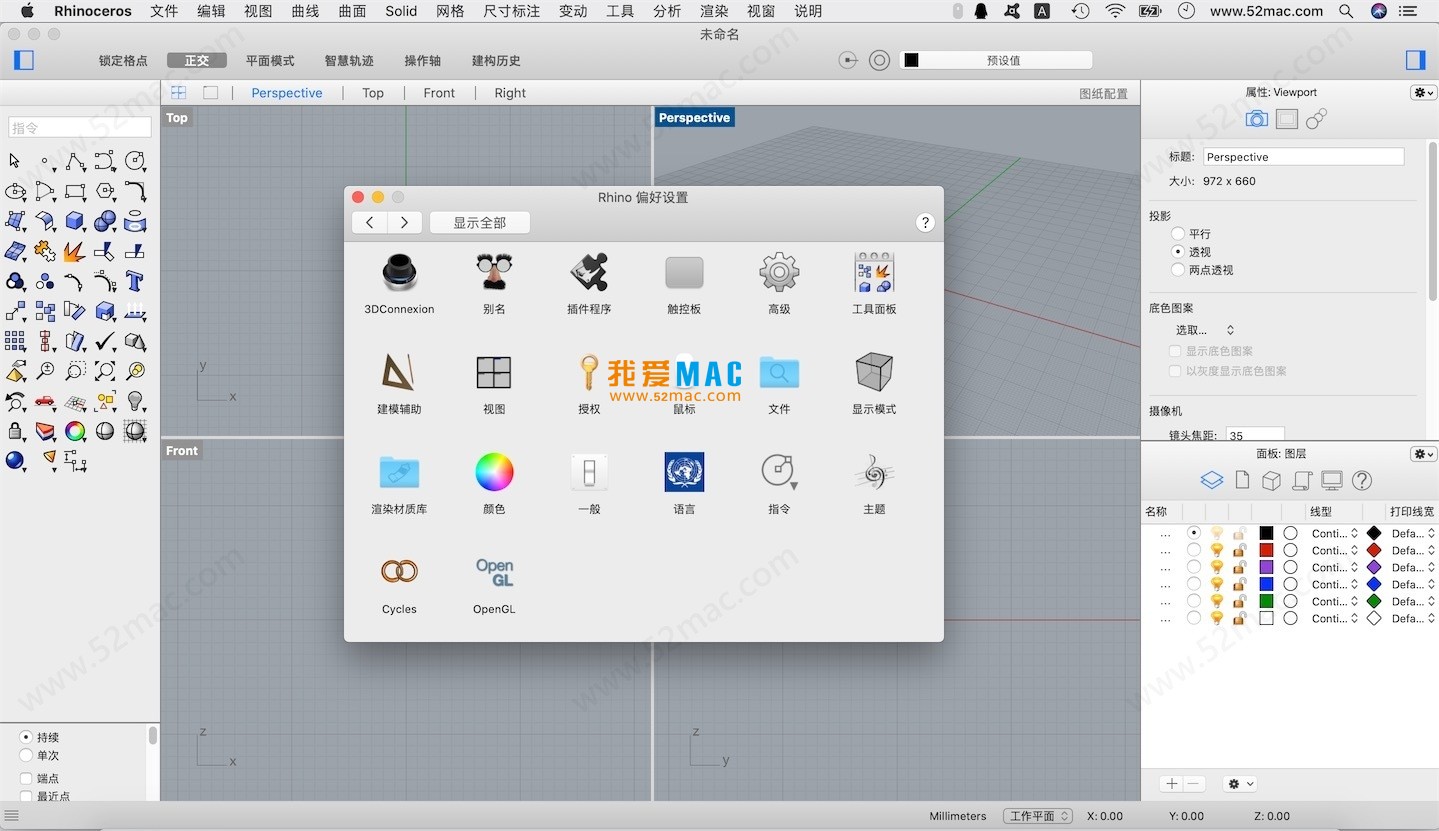This screenshot has width=1439, height=831.
Task: Open the 尺寸标注 menu
Action: pyautogui.click(x=512, y=11)
